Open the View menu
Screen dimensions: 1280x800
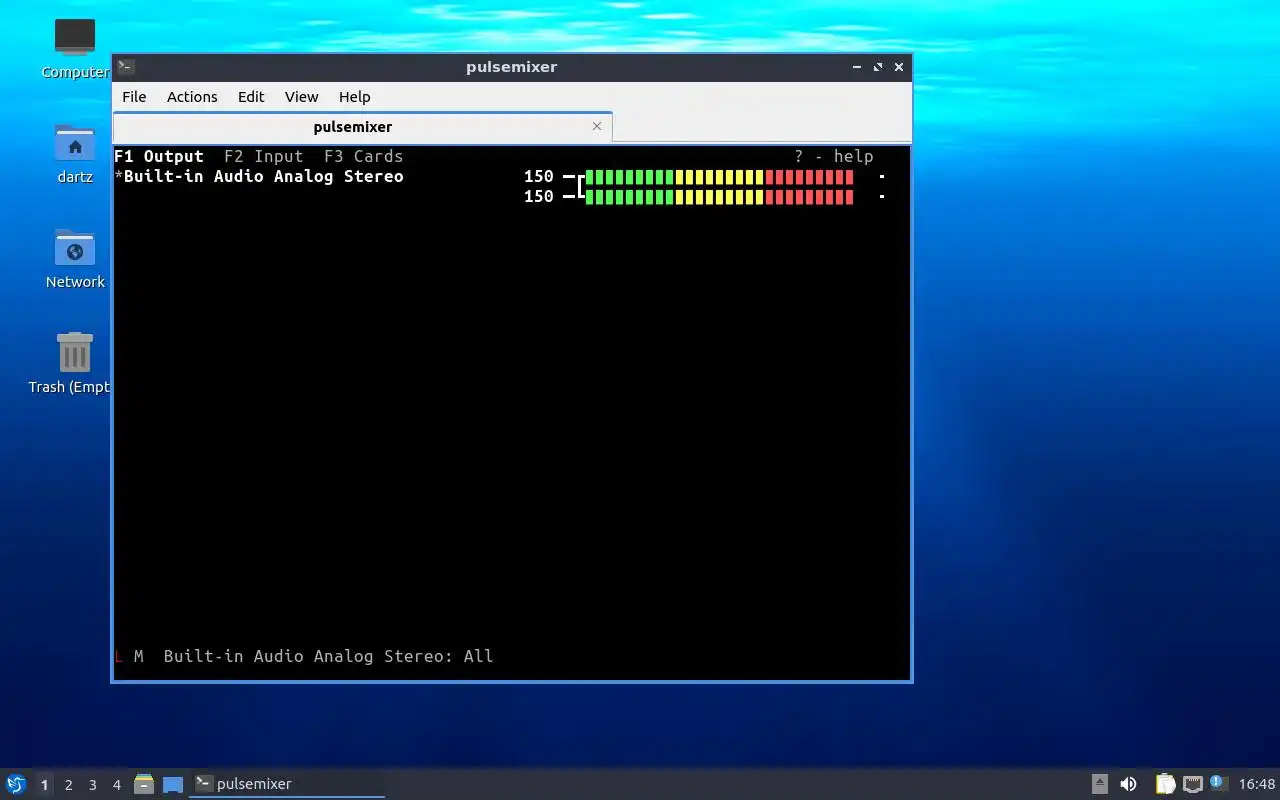[x=301, y=97]
